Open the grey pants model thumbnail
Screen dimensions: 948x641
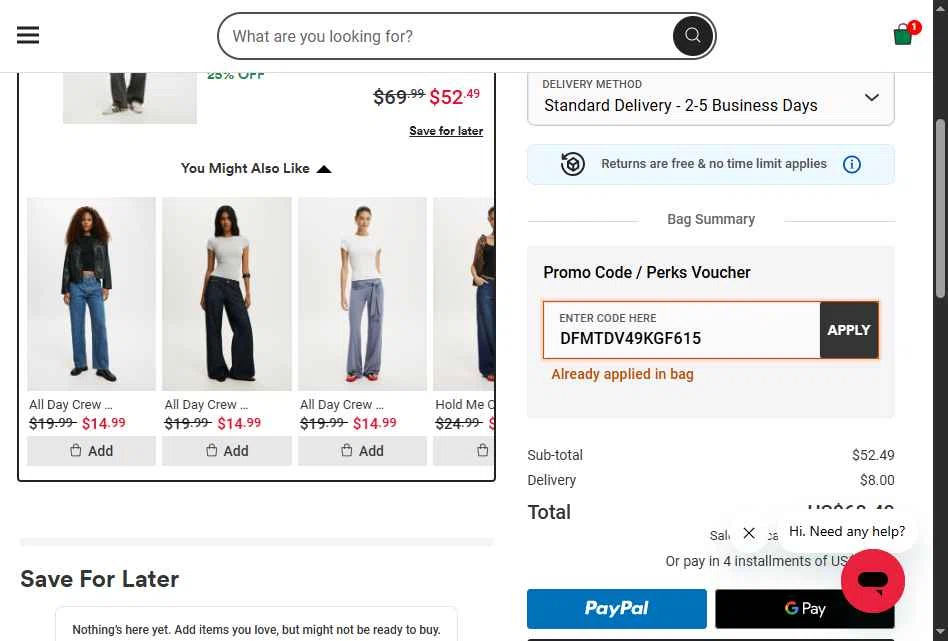click(x=362, y=293)
